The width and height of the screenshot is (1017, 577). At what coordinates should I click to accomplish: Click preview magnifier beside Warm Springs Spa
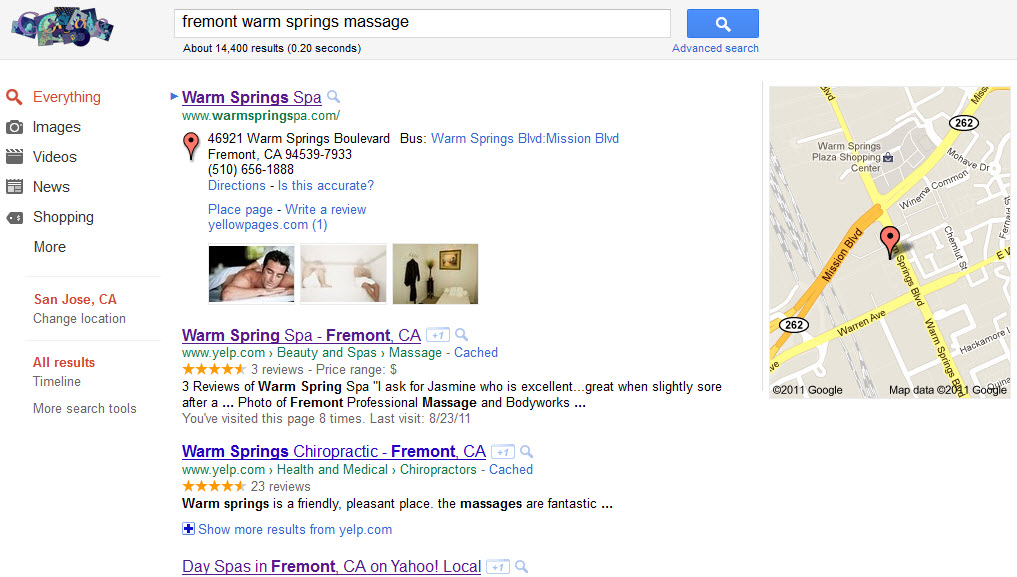click(333, 97)
